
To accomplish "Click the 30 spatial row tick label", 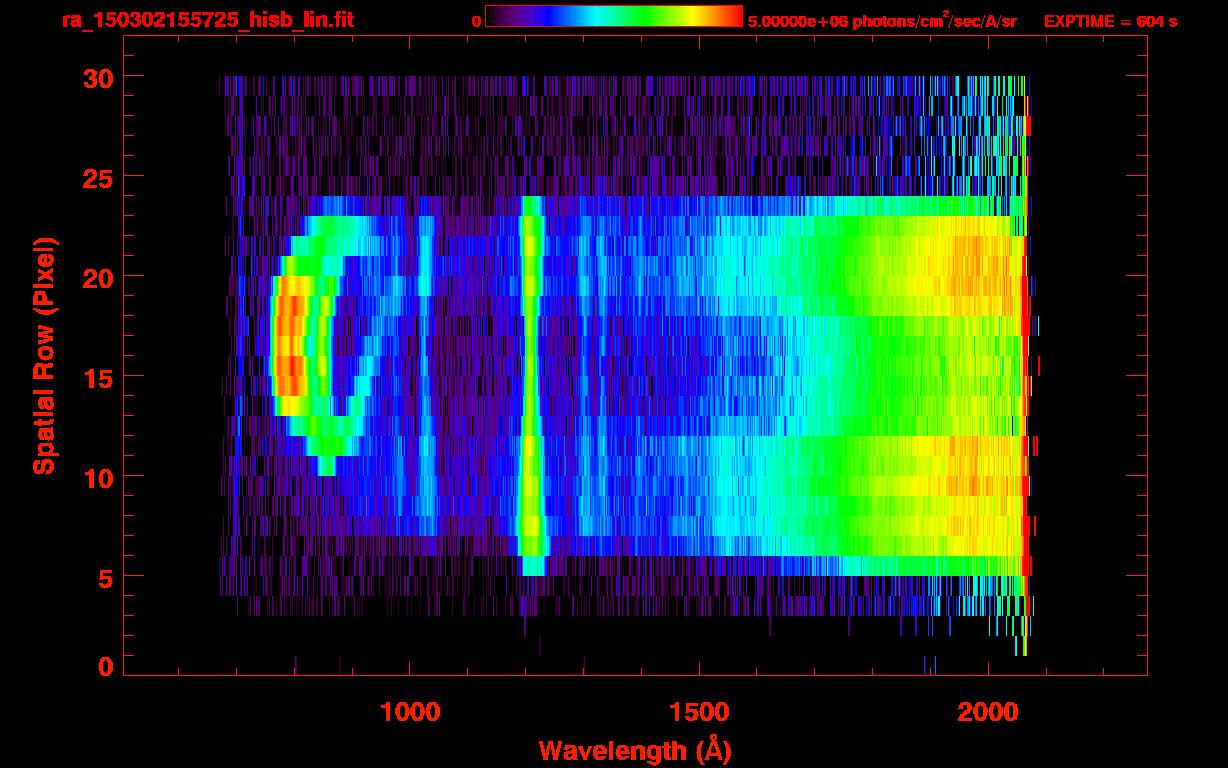I will click(96, 77).
